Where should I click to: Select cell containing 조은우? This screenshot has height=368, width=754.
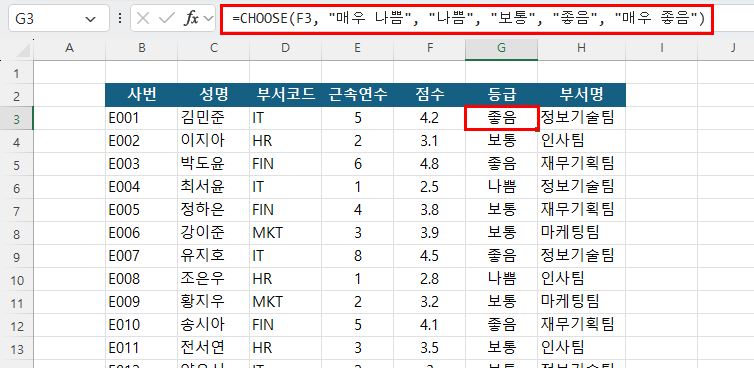214,279
